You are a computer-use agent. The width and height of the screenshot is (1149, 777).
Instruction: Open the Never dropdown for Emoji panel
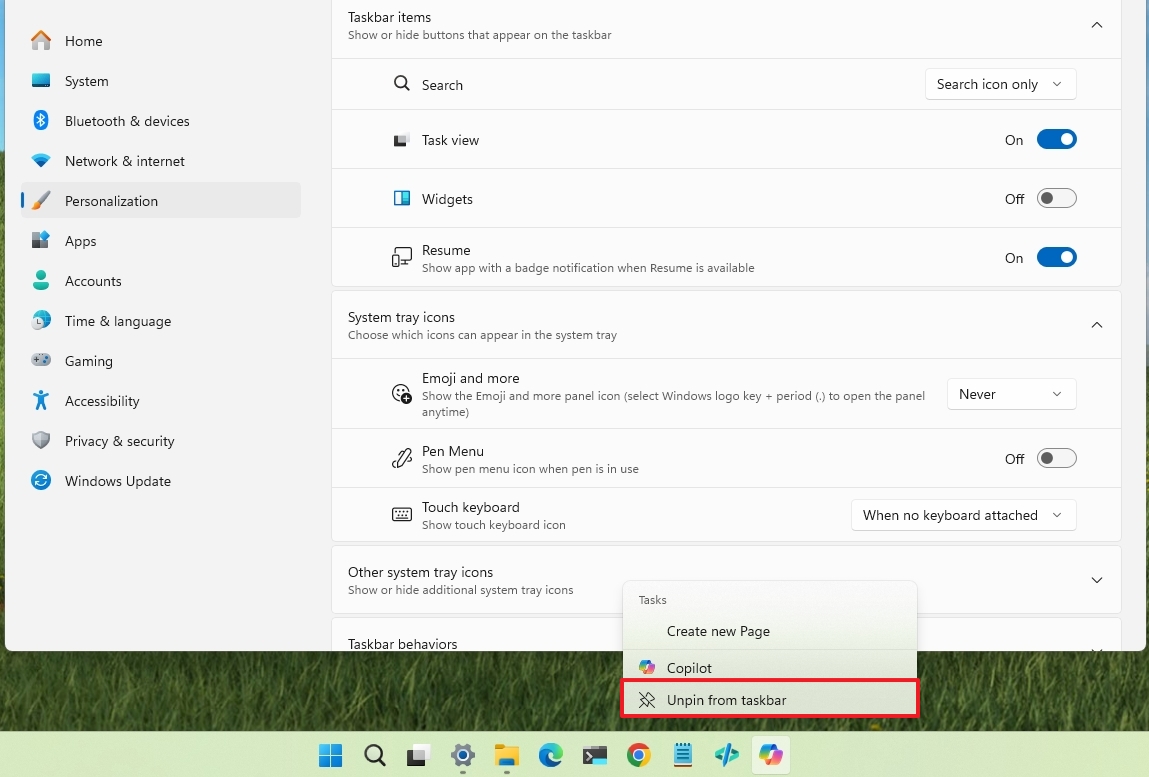click(x=1010, y=394)
